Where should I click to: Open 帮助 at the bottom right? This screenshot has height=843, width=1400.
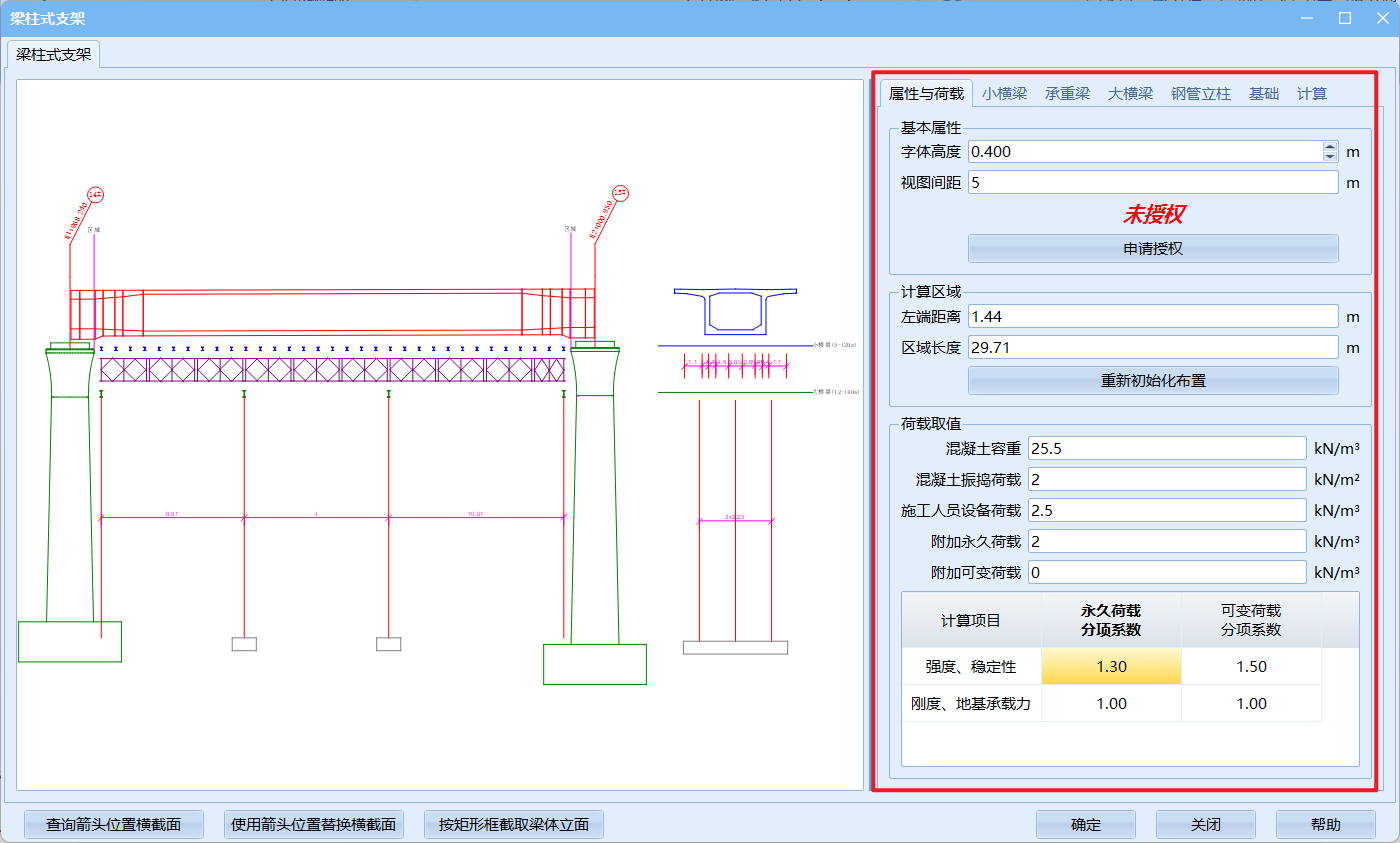coord(1325,825)
